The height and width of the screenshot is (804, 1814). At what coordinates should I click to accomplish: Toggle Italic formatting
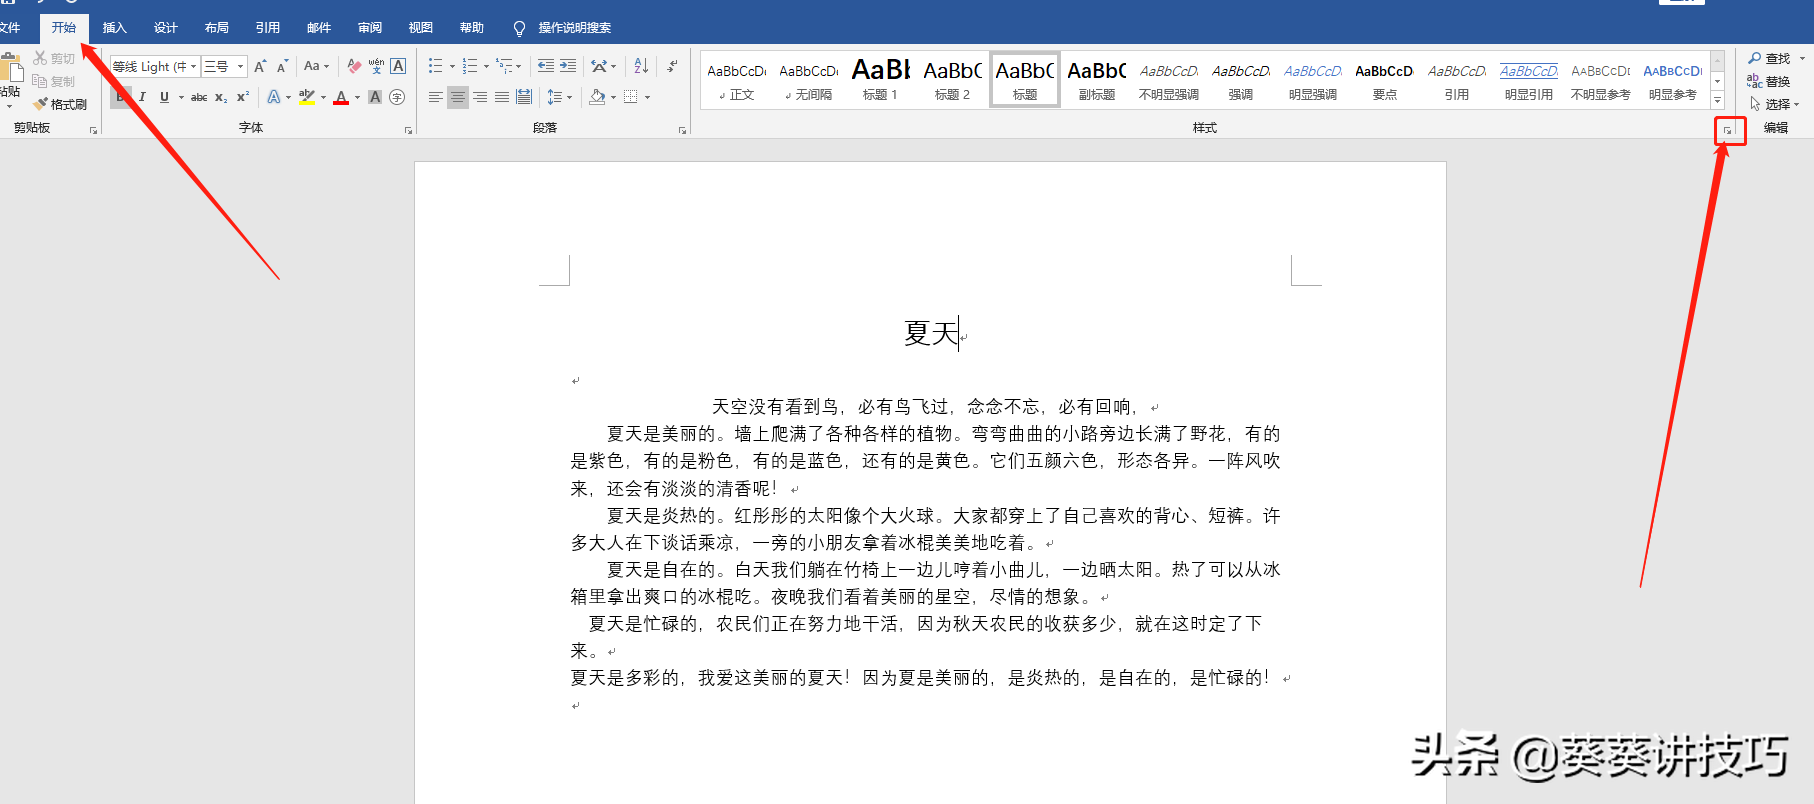[x=142, y=97]
